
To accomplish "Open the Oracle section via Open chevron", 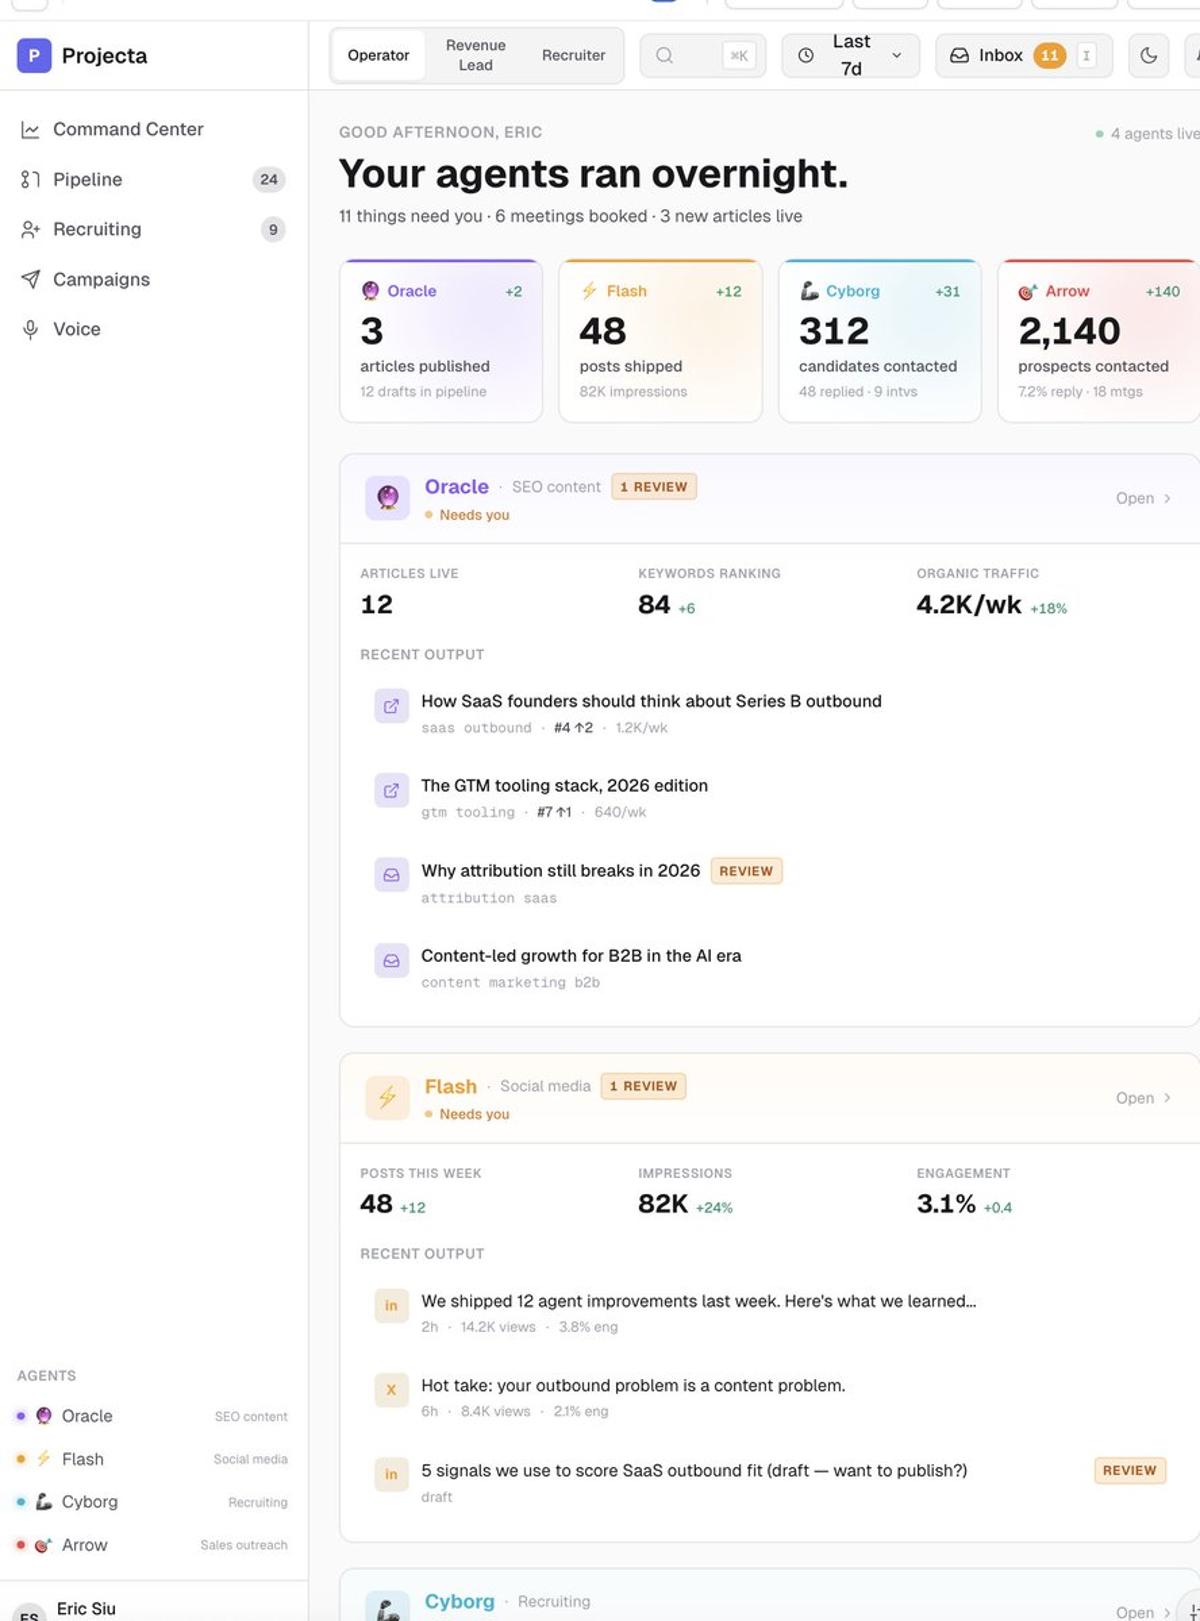I will (1143, 498).
